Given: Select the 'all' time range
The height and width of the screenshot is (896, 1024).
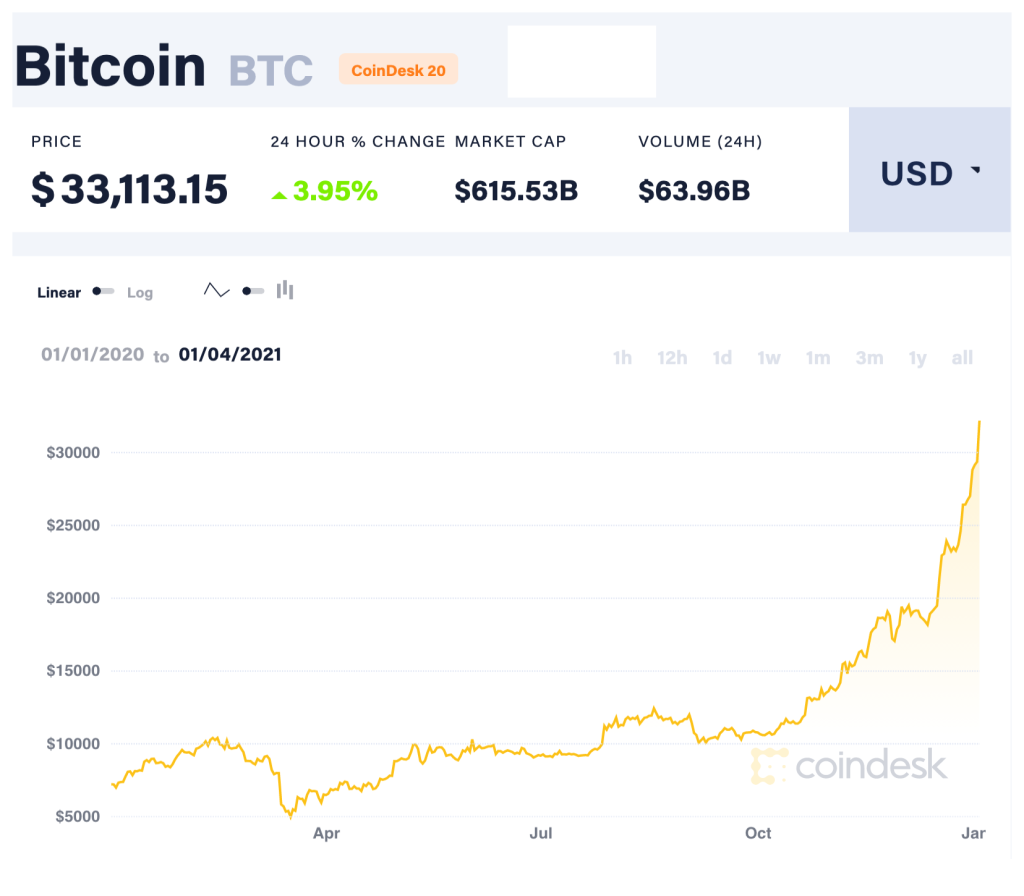Looking at the screenshot, I should pos(962,358).
